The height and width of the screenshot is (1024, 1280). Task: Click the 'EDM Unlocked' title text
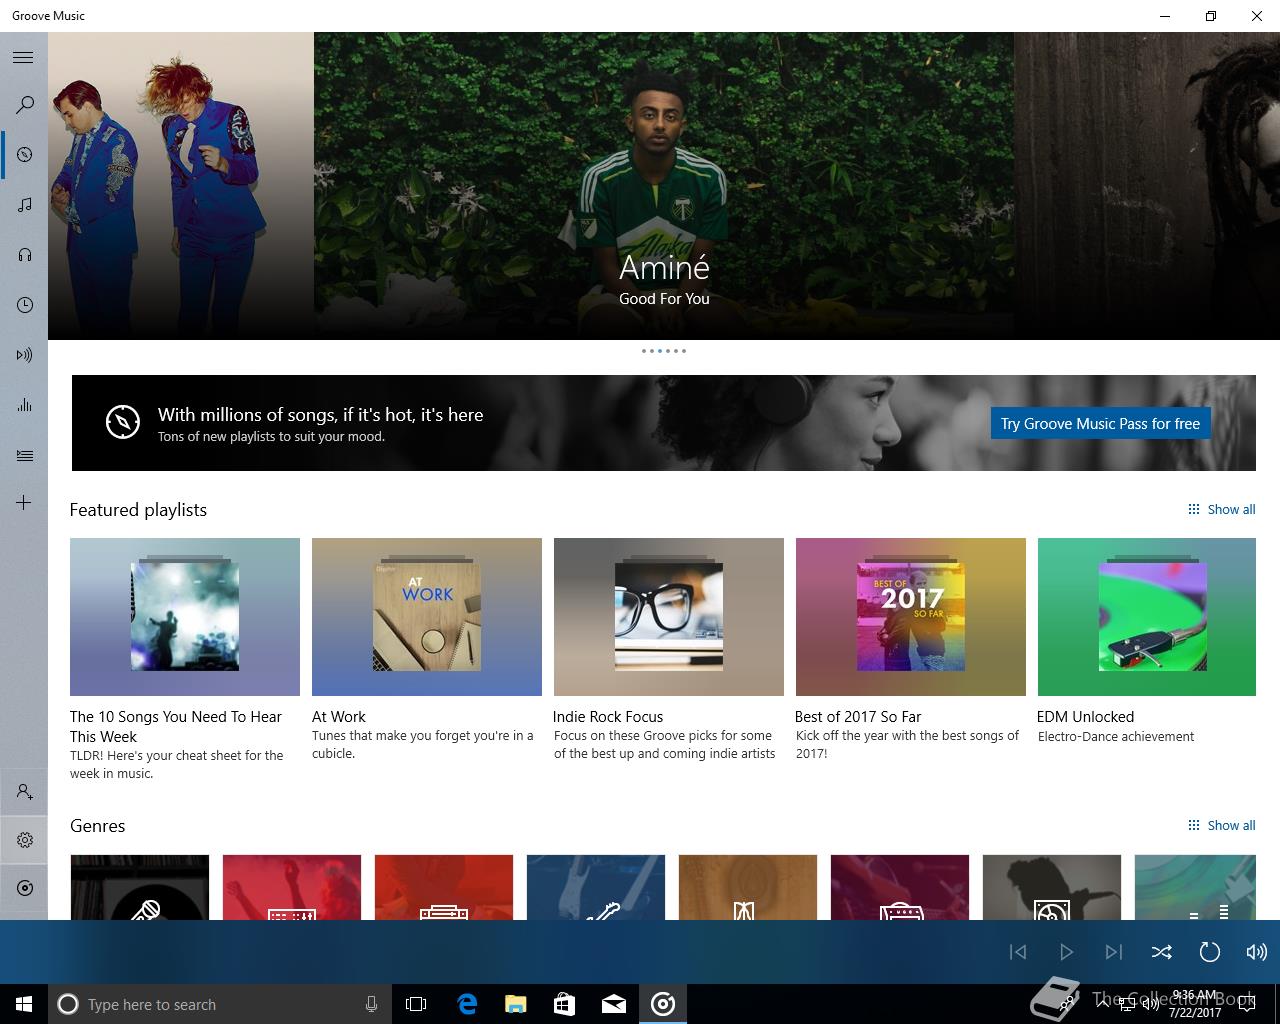pyautogui.click(x=1085, y=716)
